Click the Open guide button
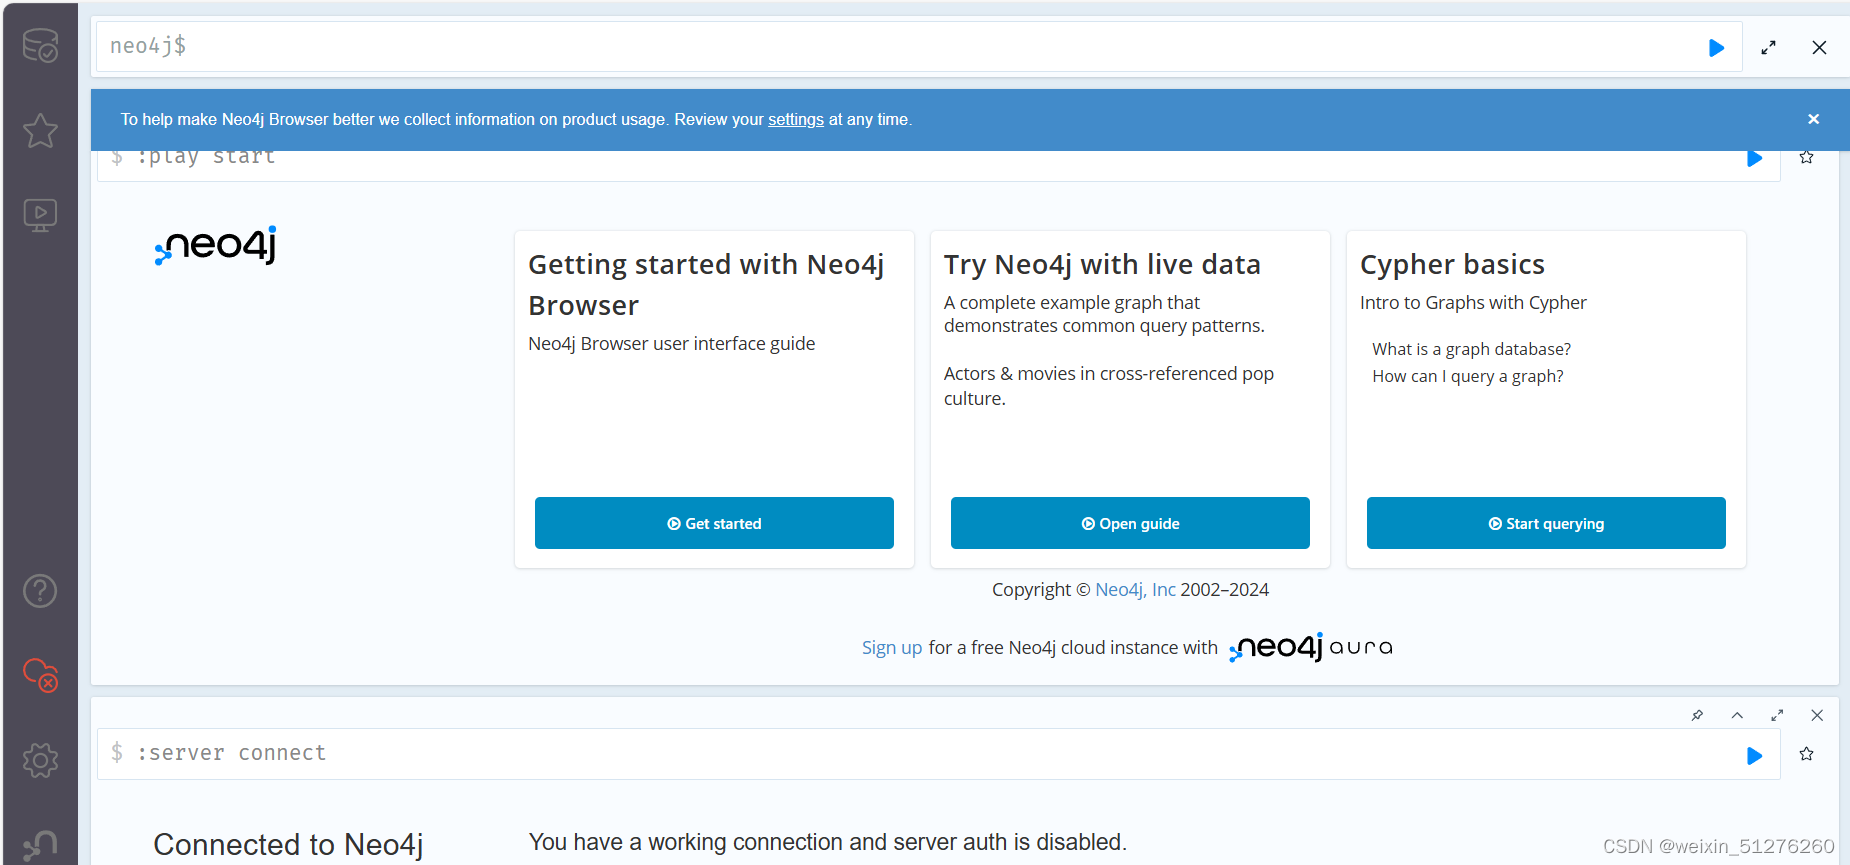 click(x=1130, y=523)
